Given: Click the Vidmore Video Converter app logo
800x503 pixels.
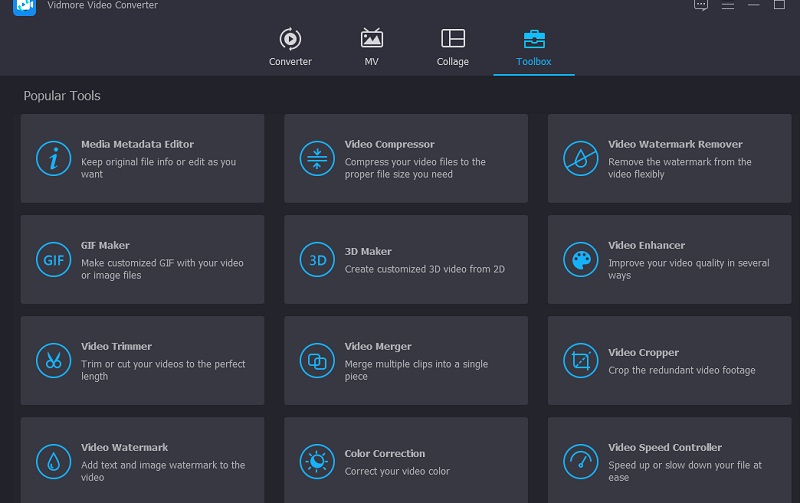Looking at the screenshot, I should 25,6.
